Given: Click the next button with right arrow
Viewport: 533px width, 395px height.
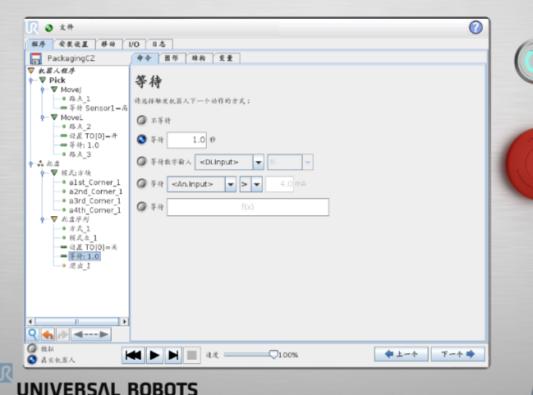Looking at the screenshot, I should (458, 354).
